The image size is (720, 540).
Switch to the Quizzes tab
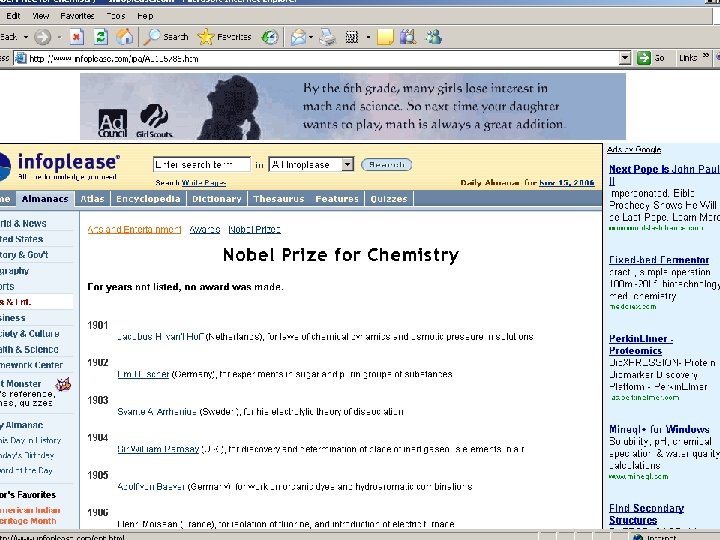389,199
